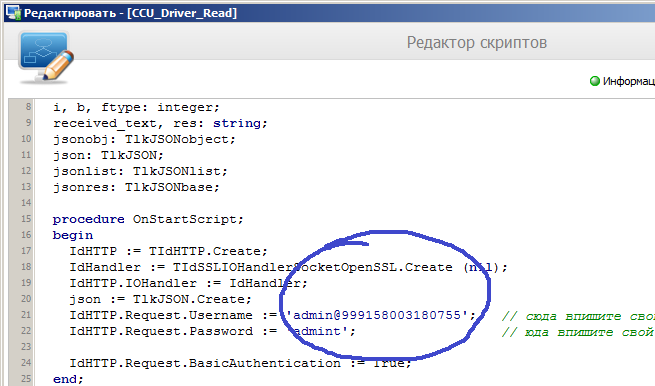655x386 pixels.
Task: Click the username string 'admin@999158003180755'
Action: pyautogui.click(x=377, y=315)
